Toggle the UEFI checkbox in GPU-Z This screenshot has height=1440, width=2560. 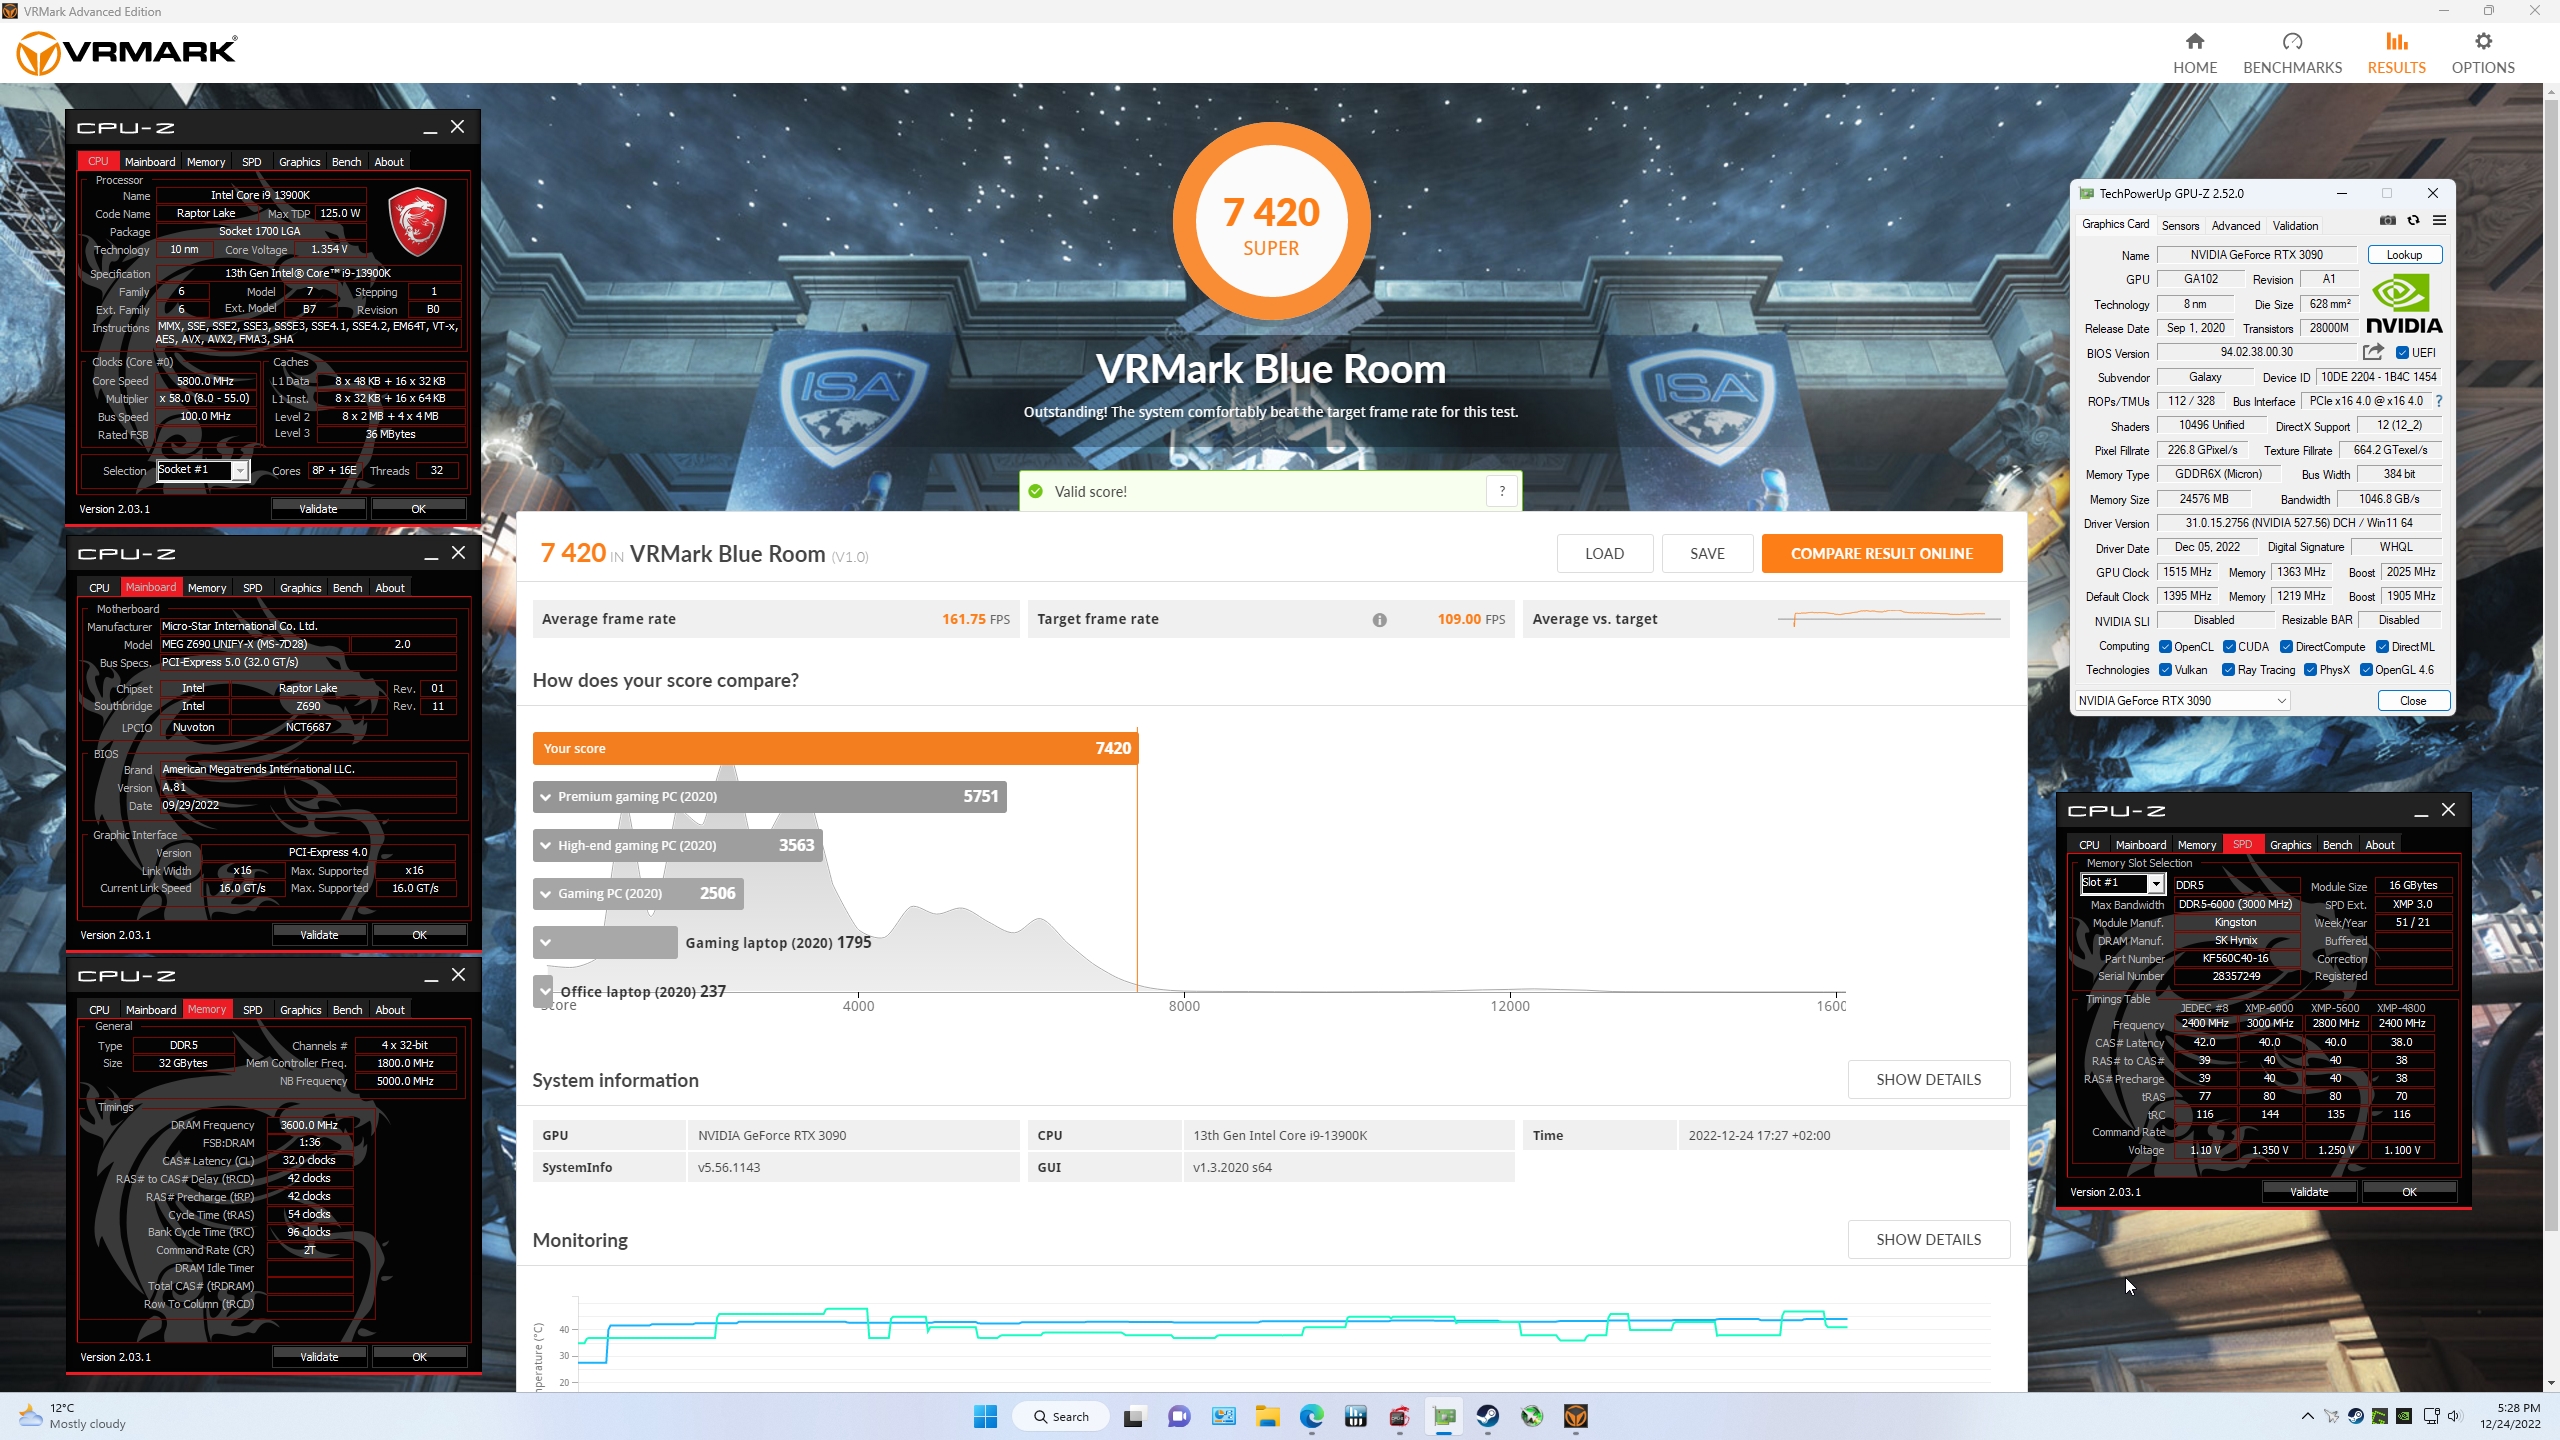click(2402, 353)
